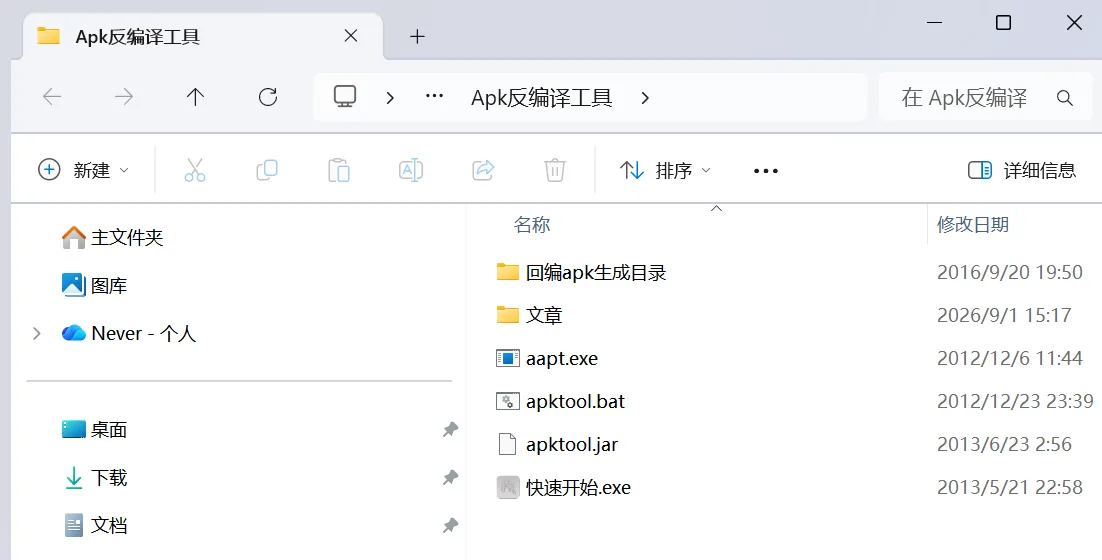
Task: Expand chevron after the monitor icon
Action: tap(390, 98)
